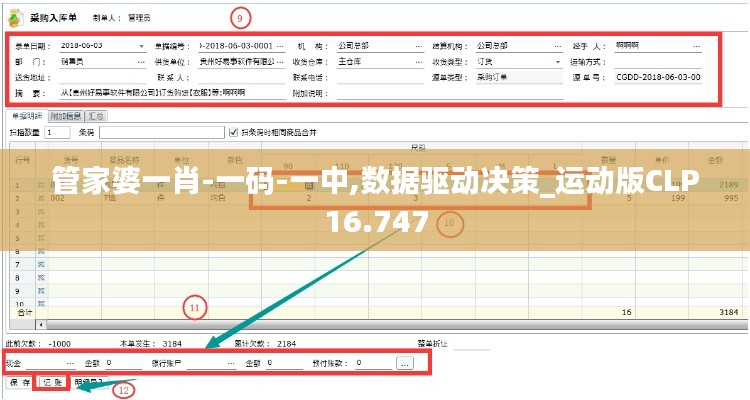
Task: Click the 明细导入 button
Action: coord(89,382)
